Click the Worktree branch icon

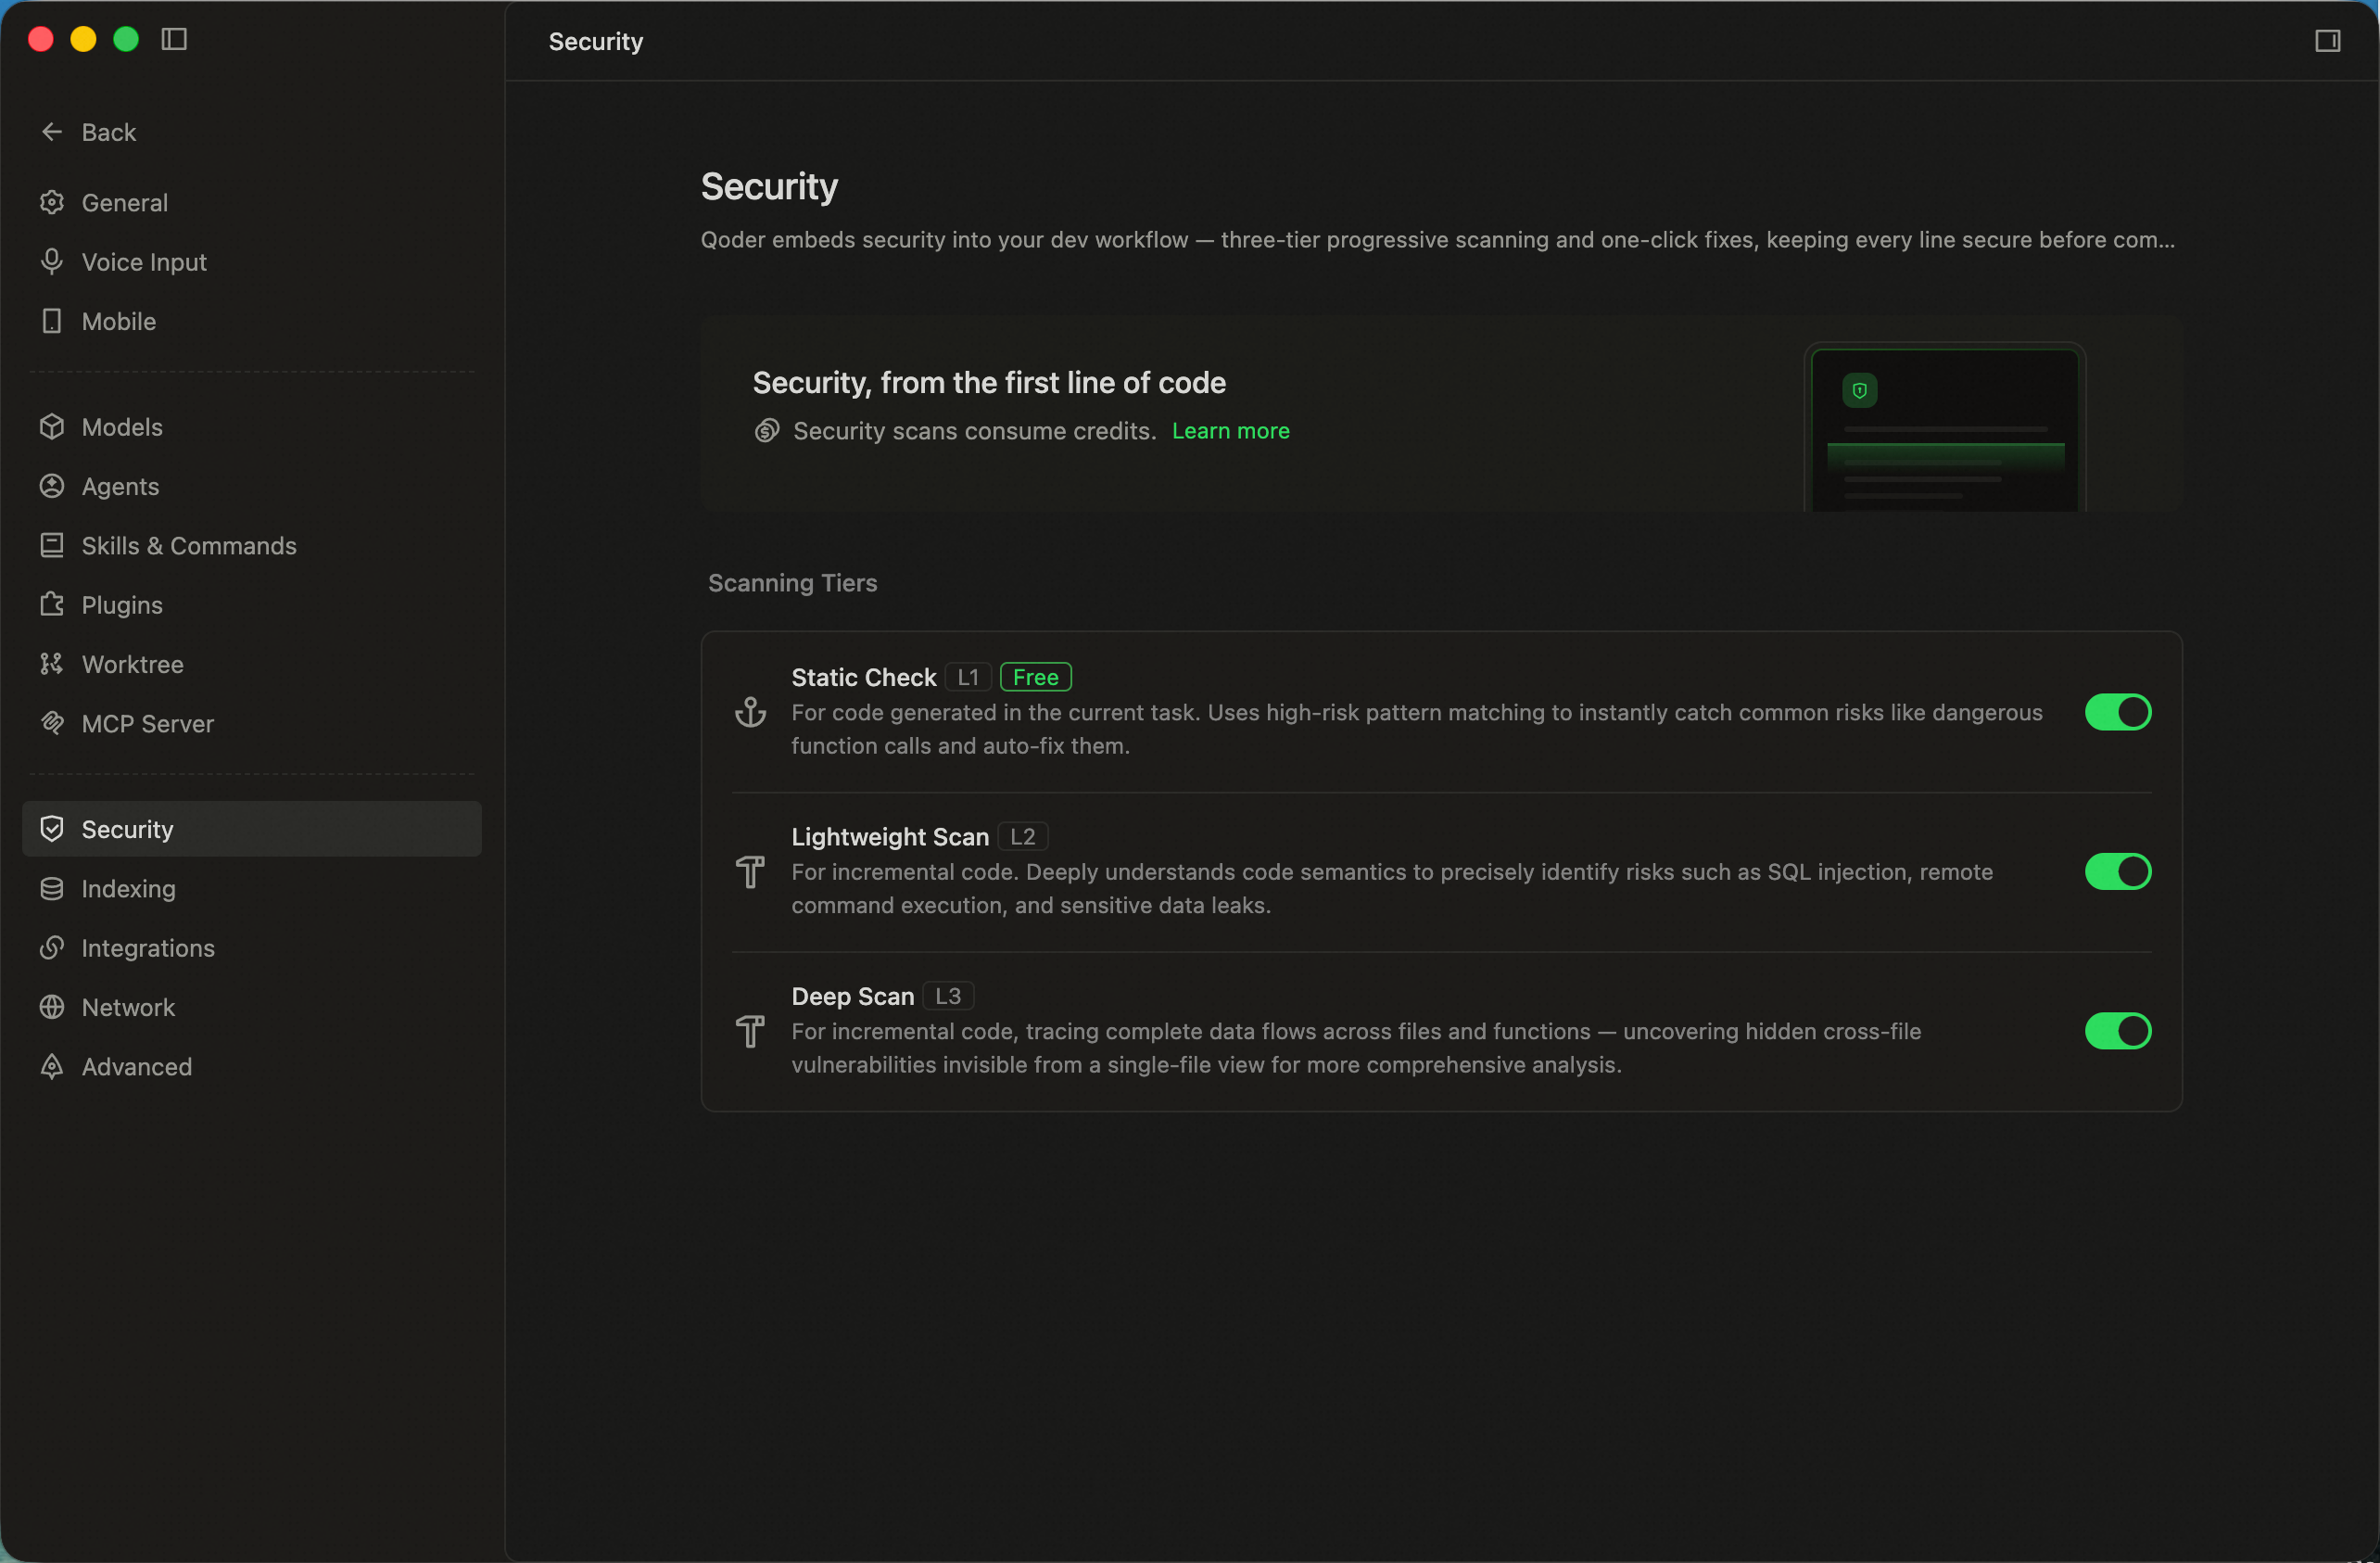(52, 664)
